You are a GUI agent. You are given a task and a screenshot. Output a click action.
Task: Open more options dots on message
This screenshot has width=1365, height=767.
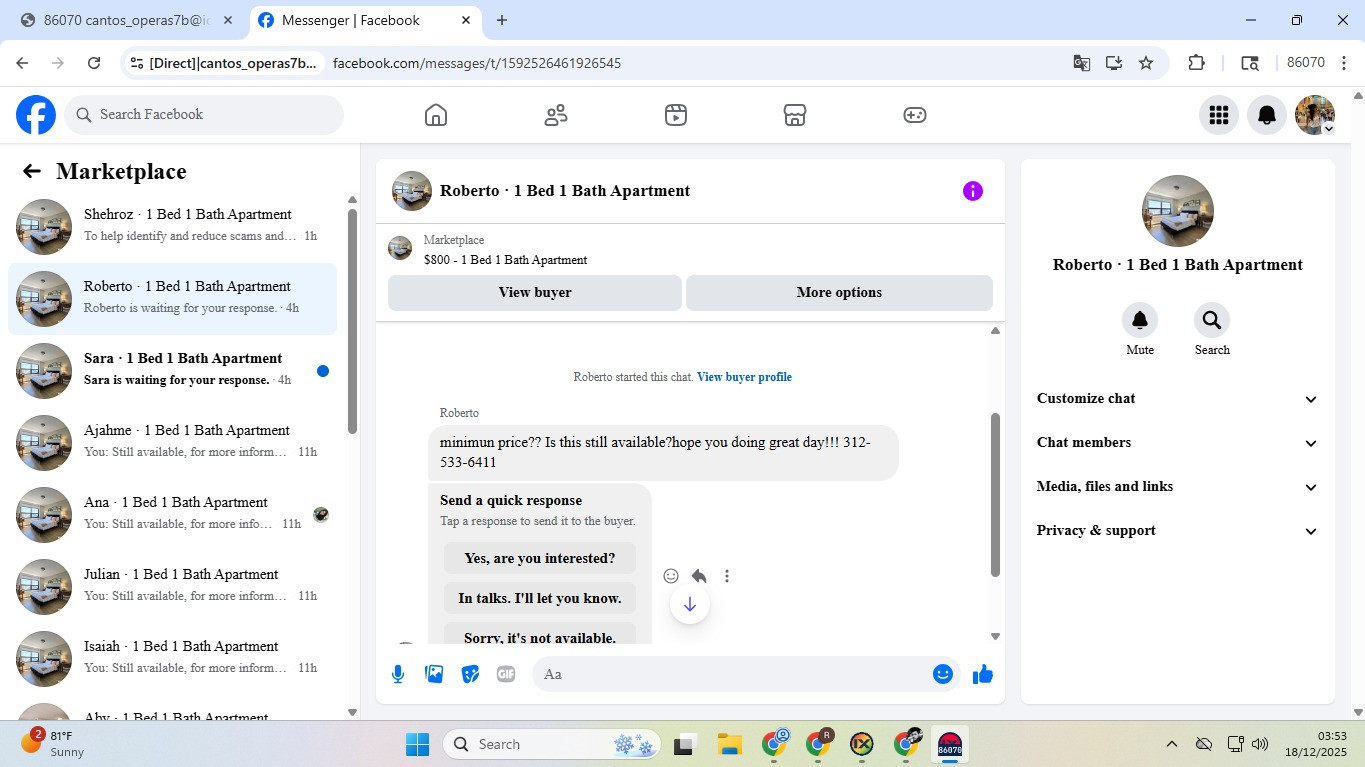coord(727,576)
